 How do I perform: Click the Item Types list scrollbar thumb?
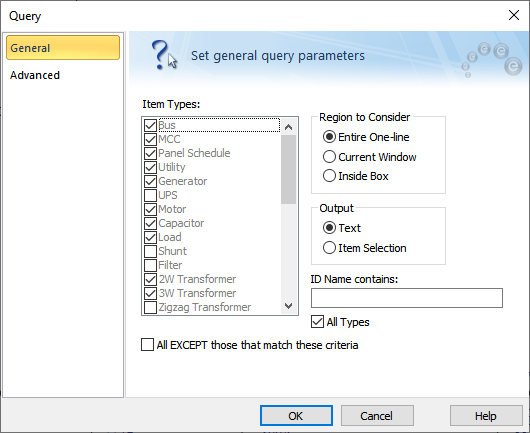(288, 169)
